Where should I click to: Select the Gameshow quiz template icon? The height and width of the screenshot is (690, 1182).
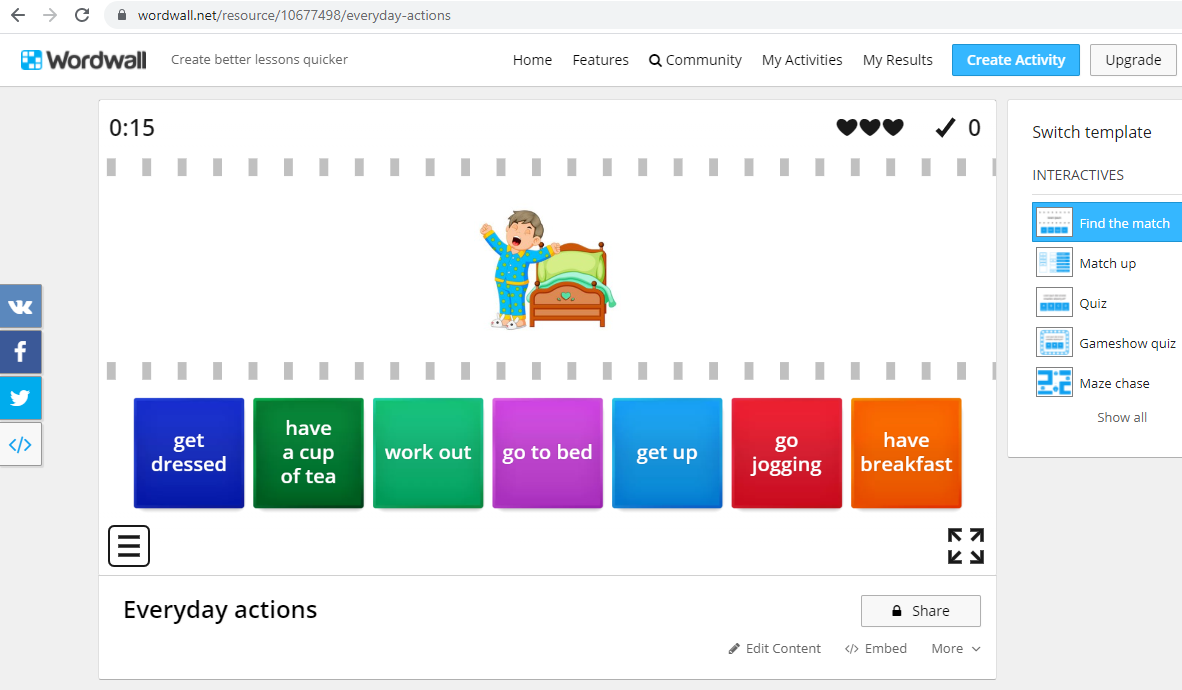[1054, 342]
